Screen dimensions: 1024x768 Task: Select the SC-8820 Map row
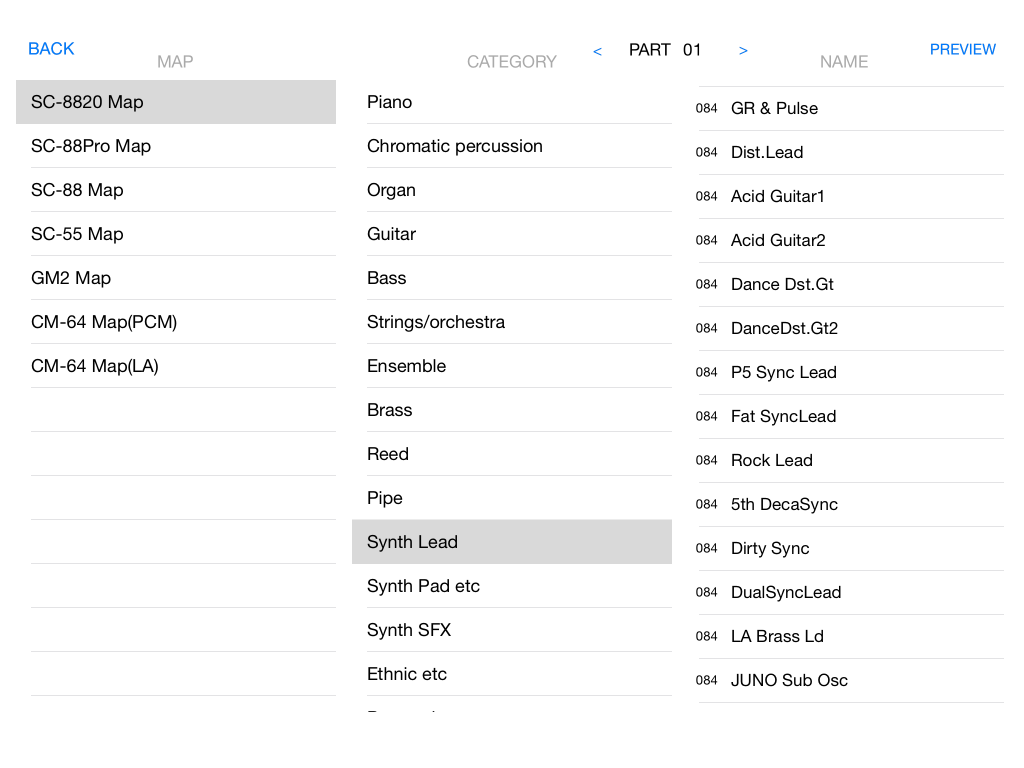(176, 102)
